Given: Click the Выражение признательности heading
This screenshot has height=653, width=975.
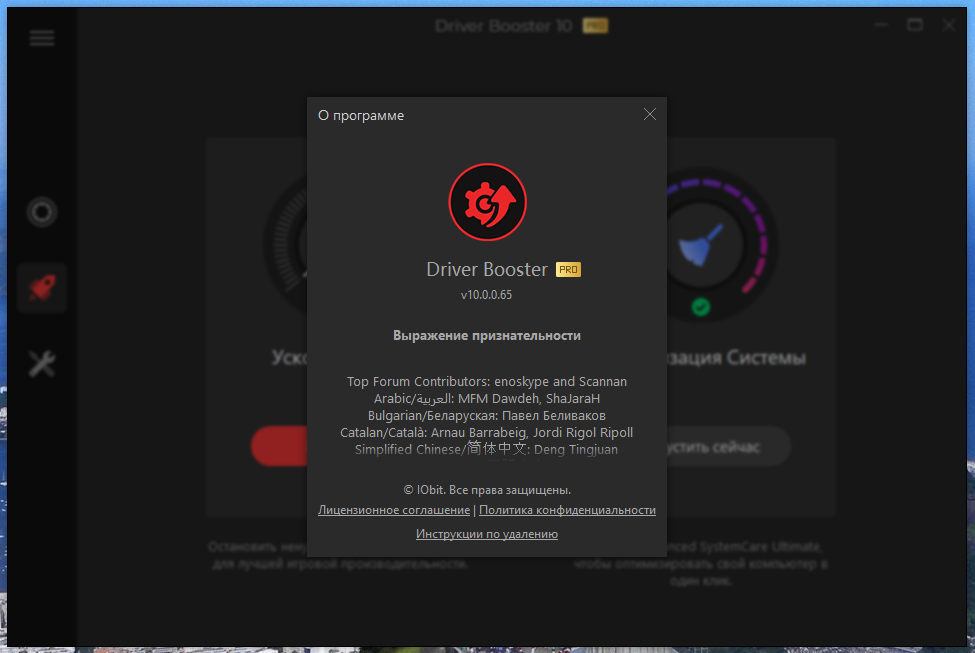Looking at the screenshot, I should pyautogui.click(x=487, y=336).
